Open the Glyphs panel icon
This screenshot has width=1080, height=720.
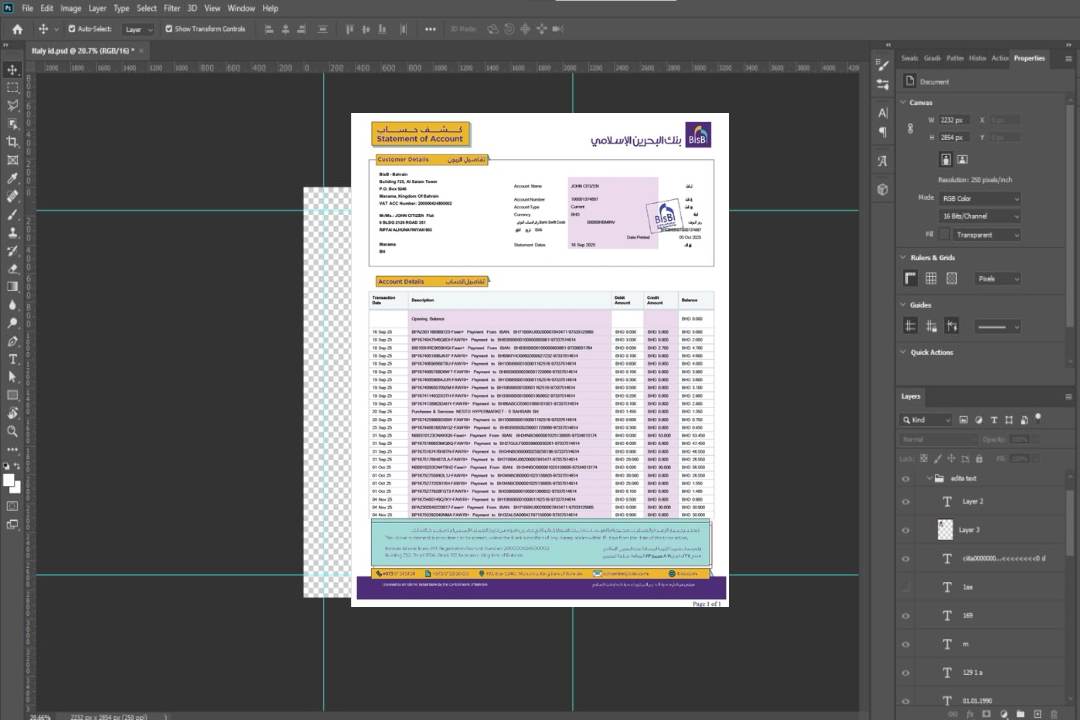pos(882,161)
